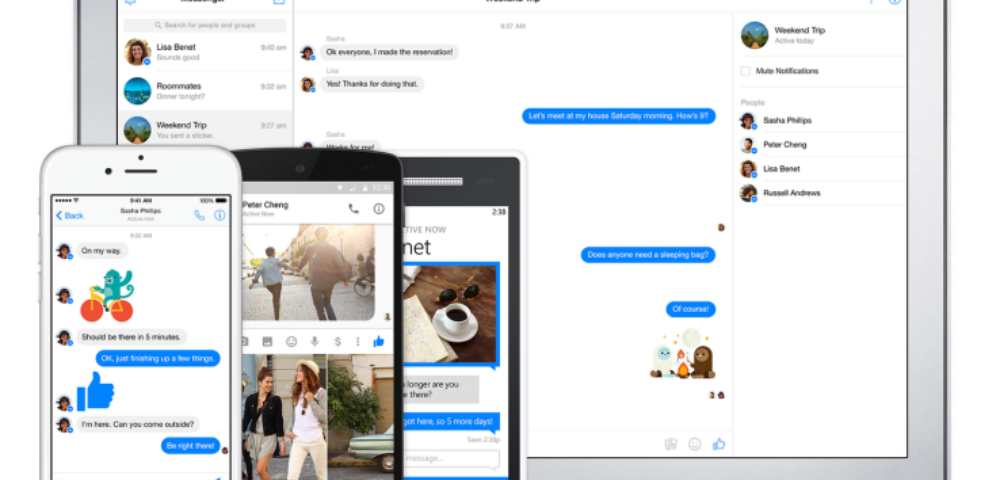
Task: Click the "Let's meet at my house Saturday morning" bubble
Action: click(x=619, y=116)
